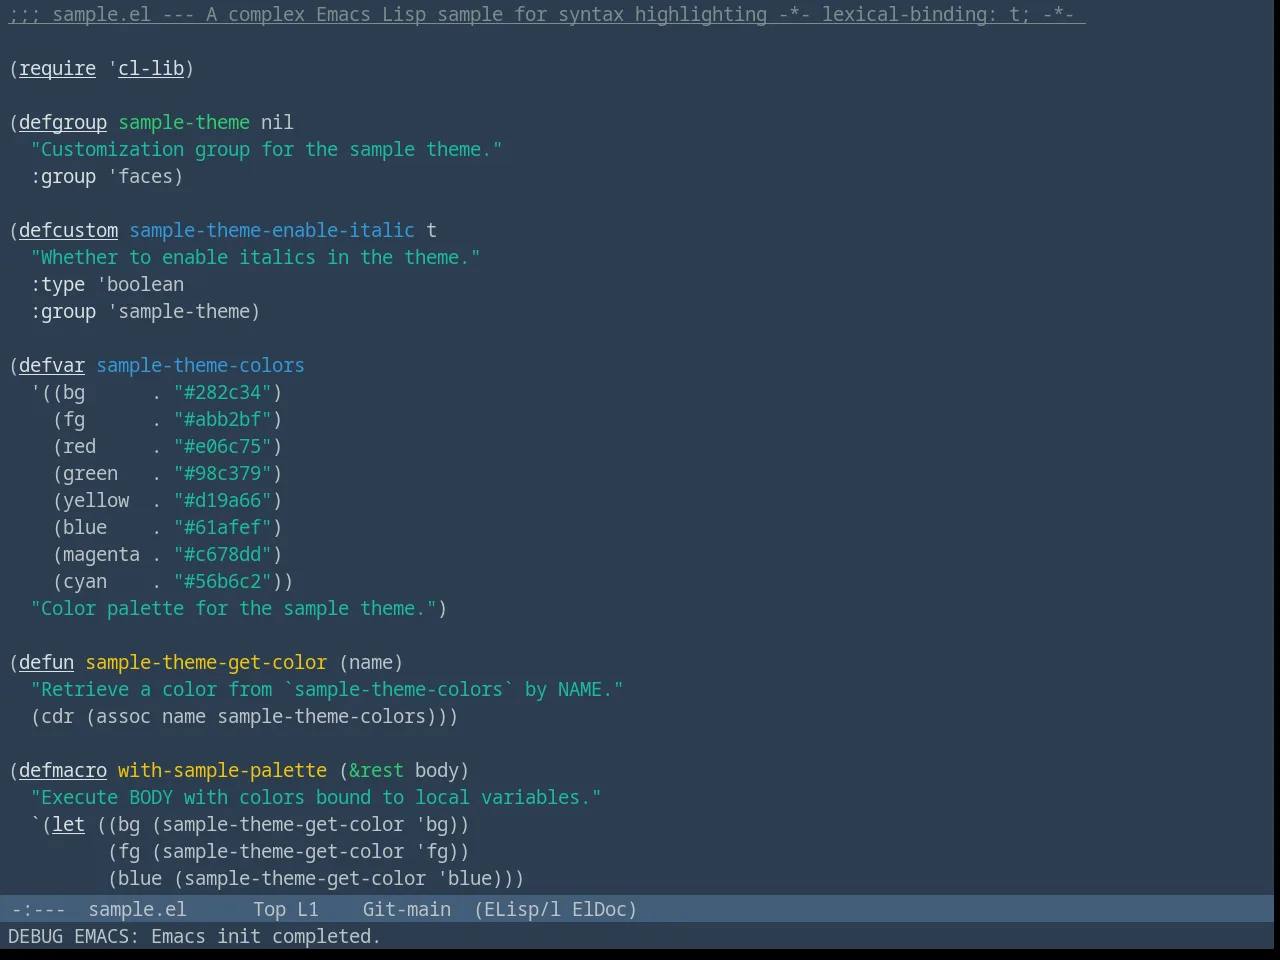Click the color string "#e06c75"
Image resolution: width=1280 pixels, height=960 pixels.
(x=222, y=446)
